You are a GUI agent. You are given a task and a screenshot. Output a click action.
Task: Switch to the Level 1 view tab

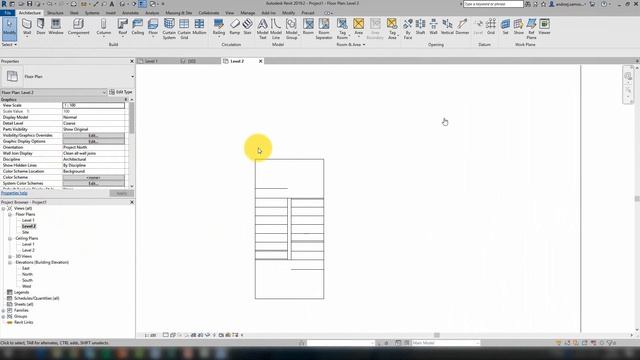151,61
